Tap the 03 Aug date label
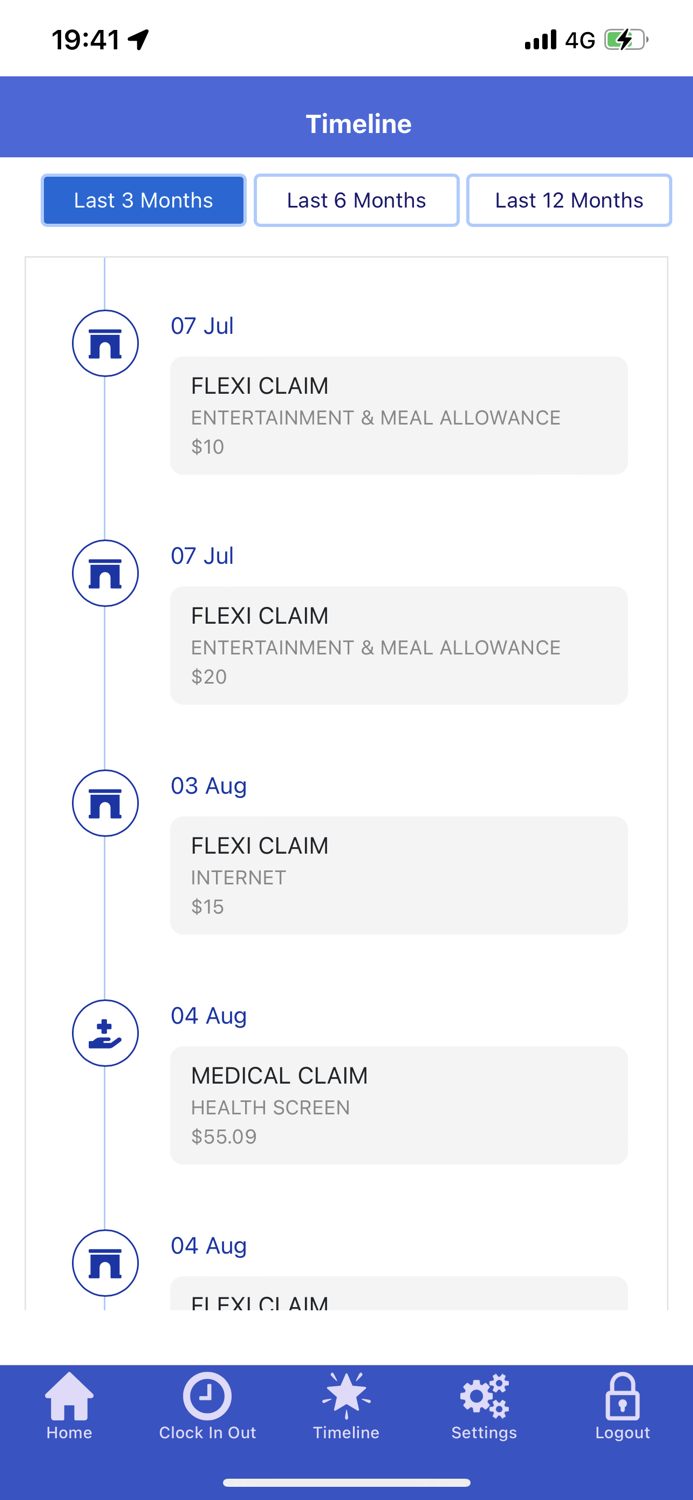The height and width of the screenshot is (1500, 693). pyautogui.click(x=208, y=786)
